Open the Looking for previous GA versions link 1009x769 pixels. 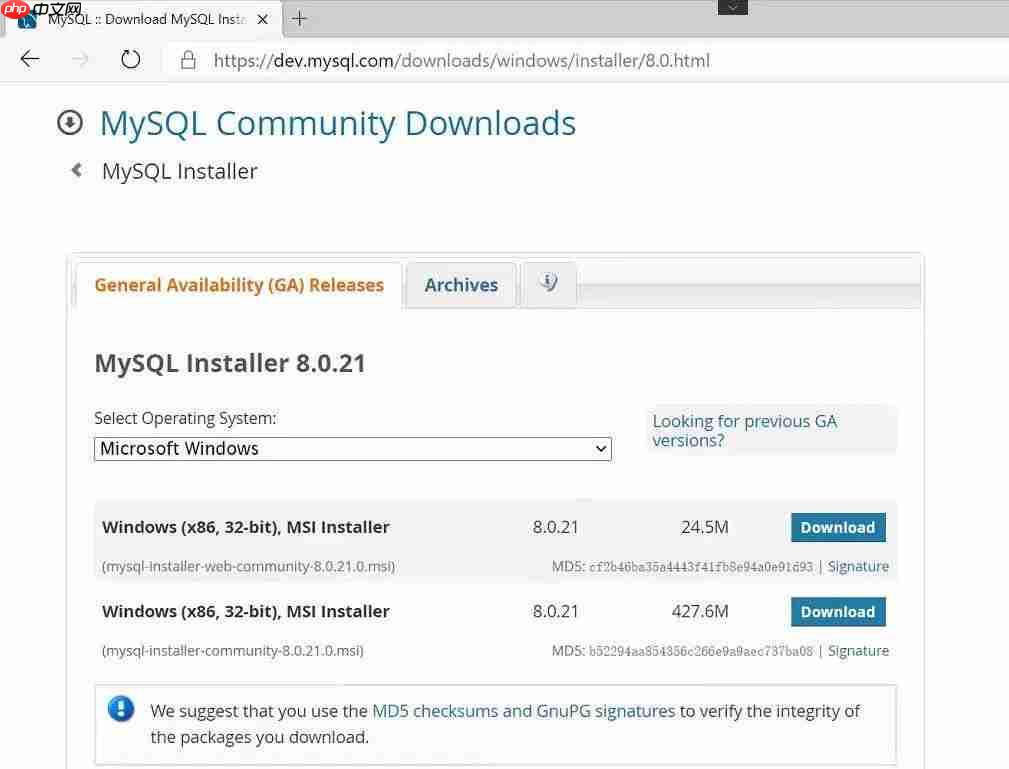(744, 430)
